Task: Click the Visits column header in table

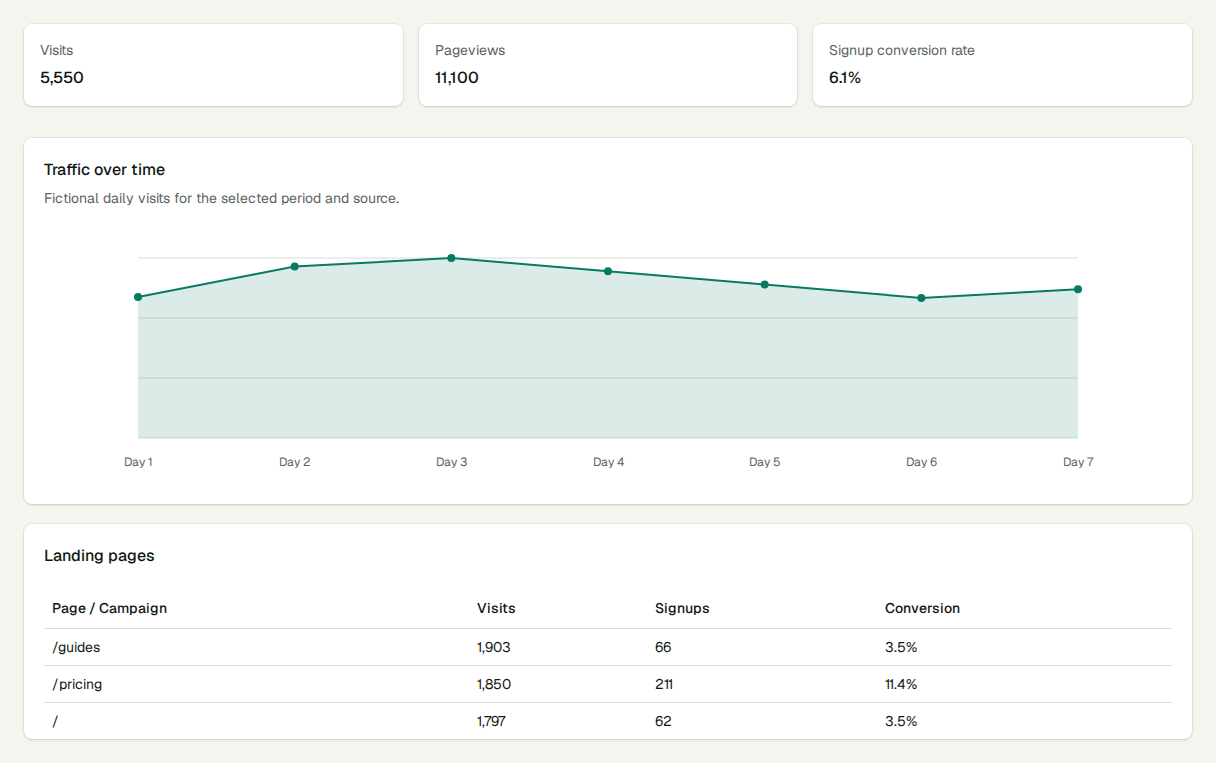Action: click(496, 608)
